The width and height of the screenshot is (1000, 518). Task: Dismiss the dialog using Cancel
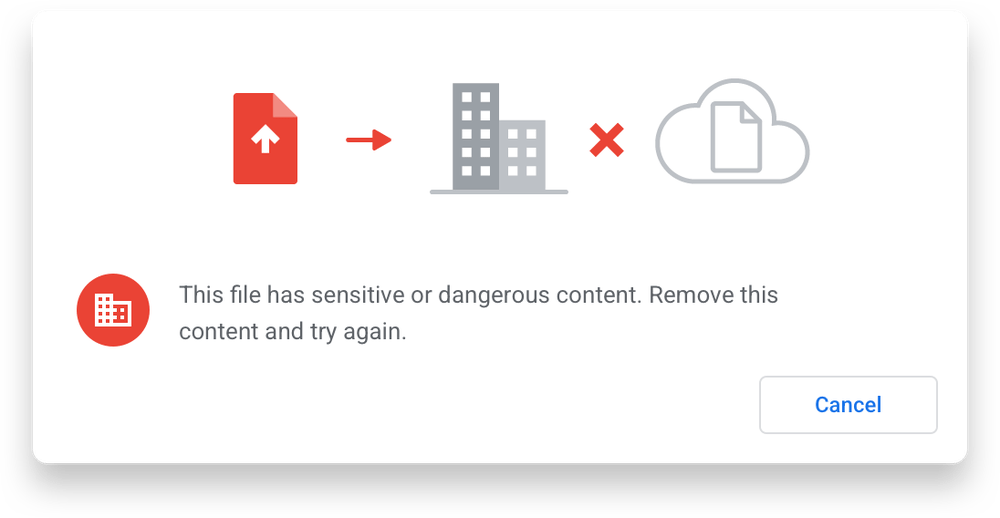point(848,404)
